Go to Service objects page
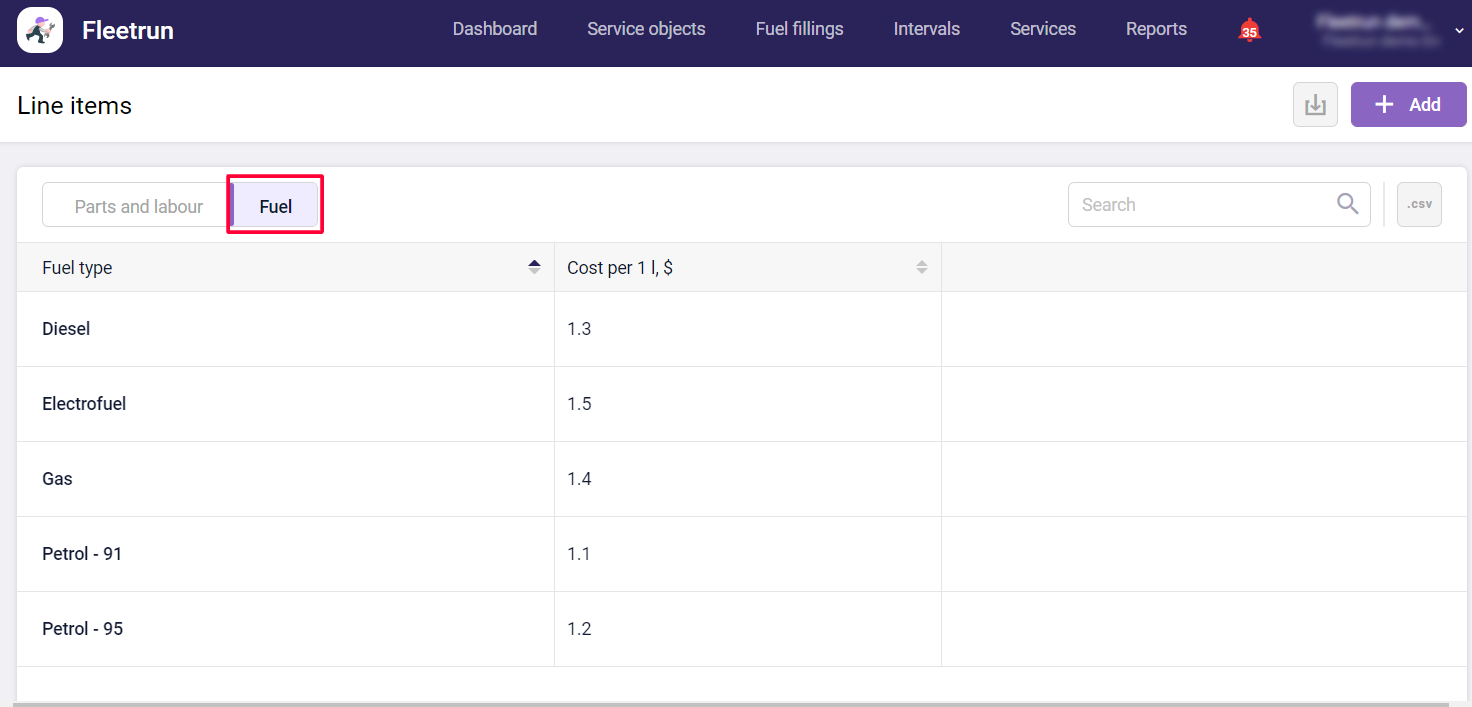The width and height of the screenshot is (1472, 707). pyautogui.click(x=646, y=29)
